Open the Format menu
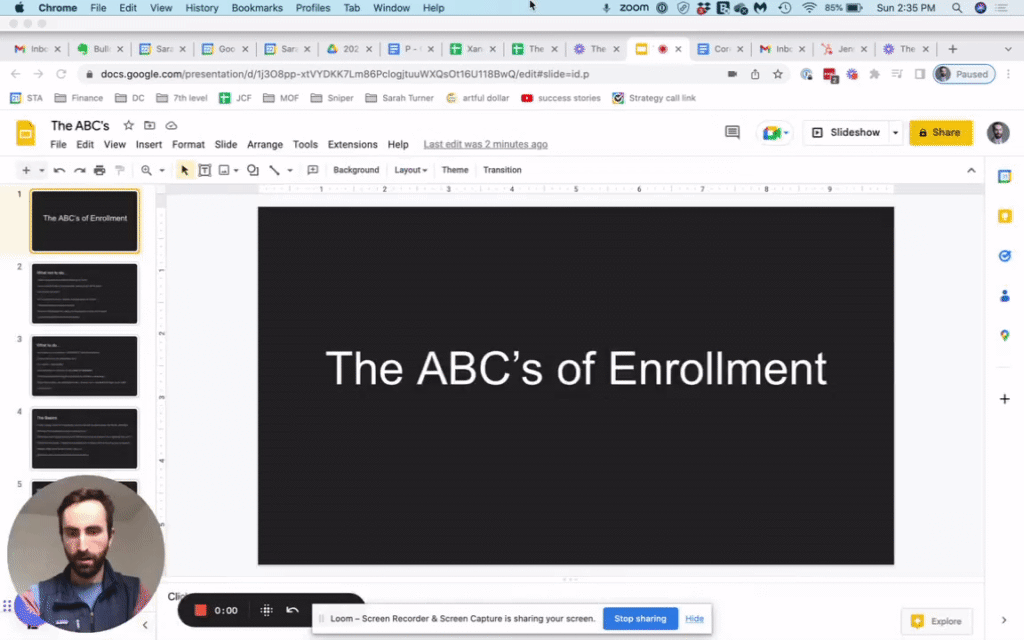Screen dimensions: 1024x640 (x=188, y=144)
